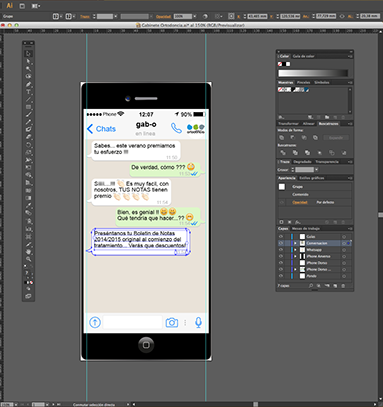Toggle visibility of the Guías layer
The height and width of the screenshot is (407, 383).
[281, 236]
